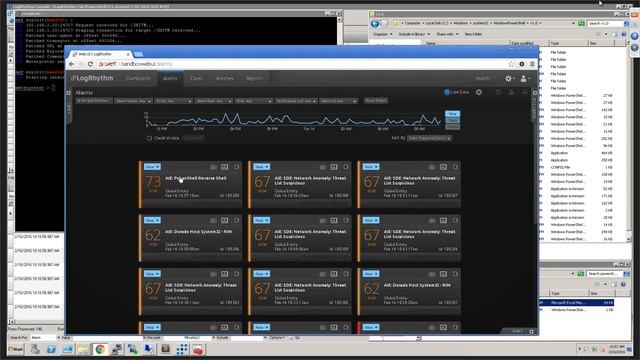
Task: Expand the left side panel of the Alarms page
Action: pos(68,93)
